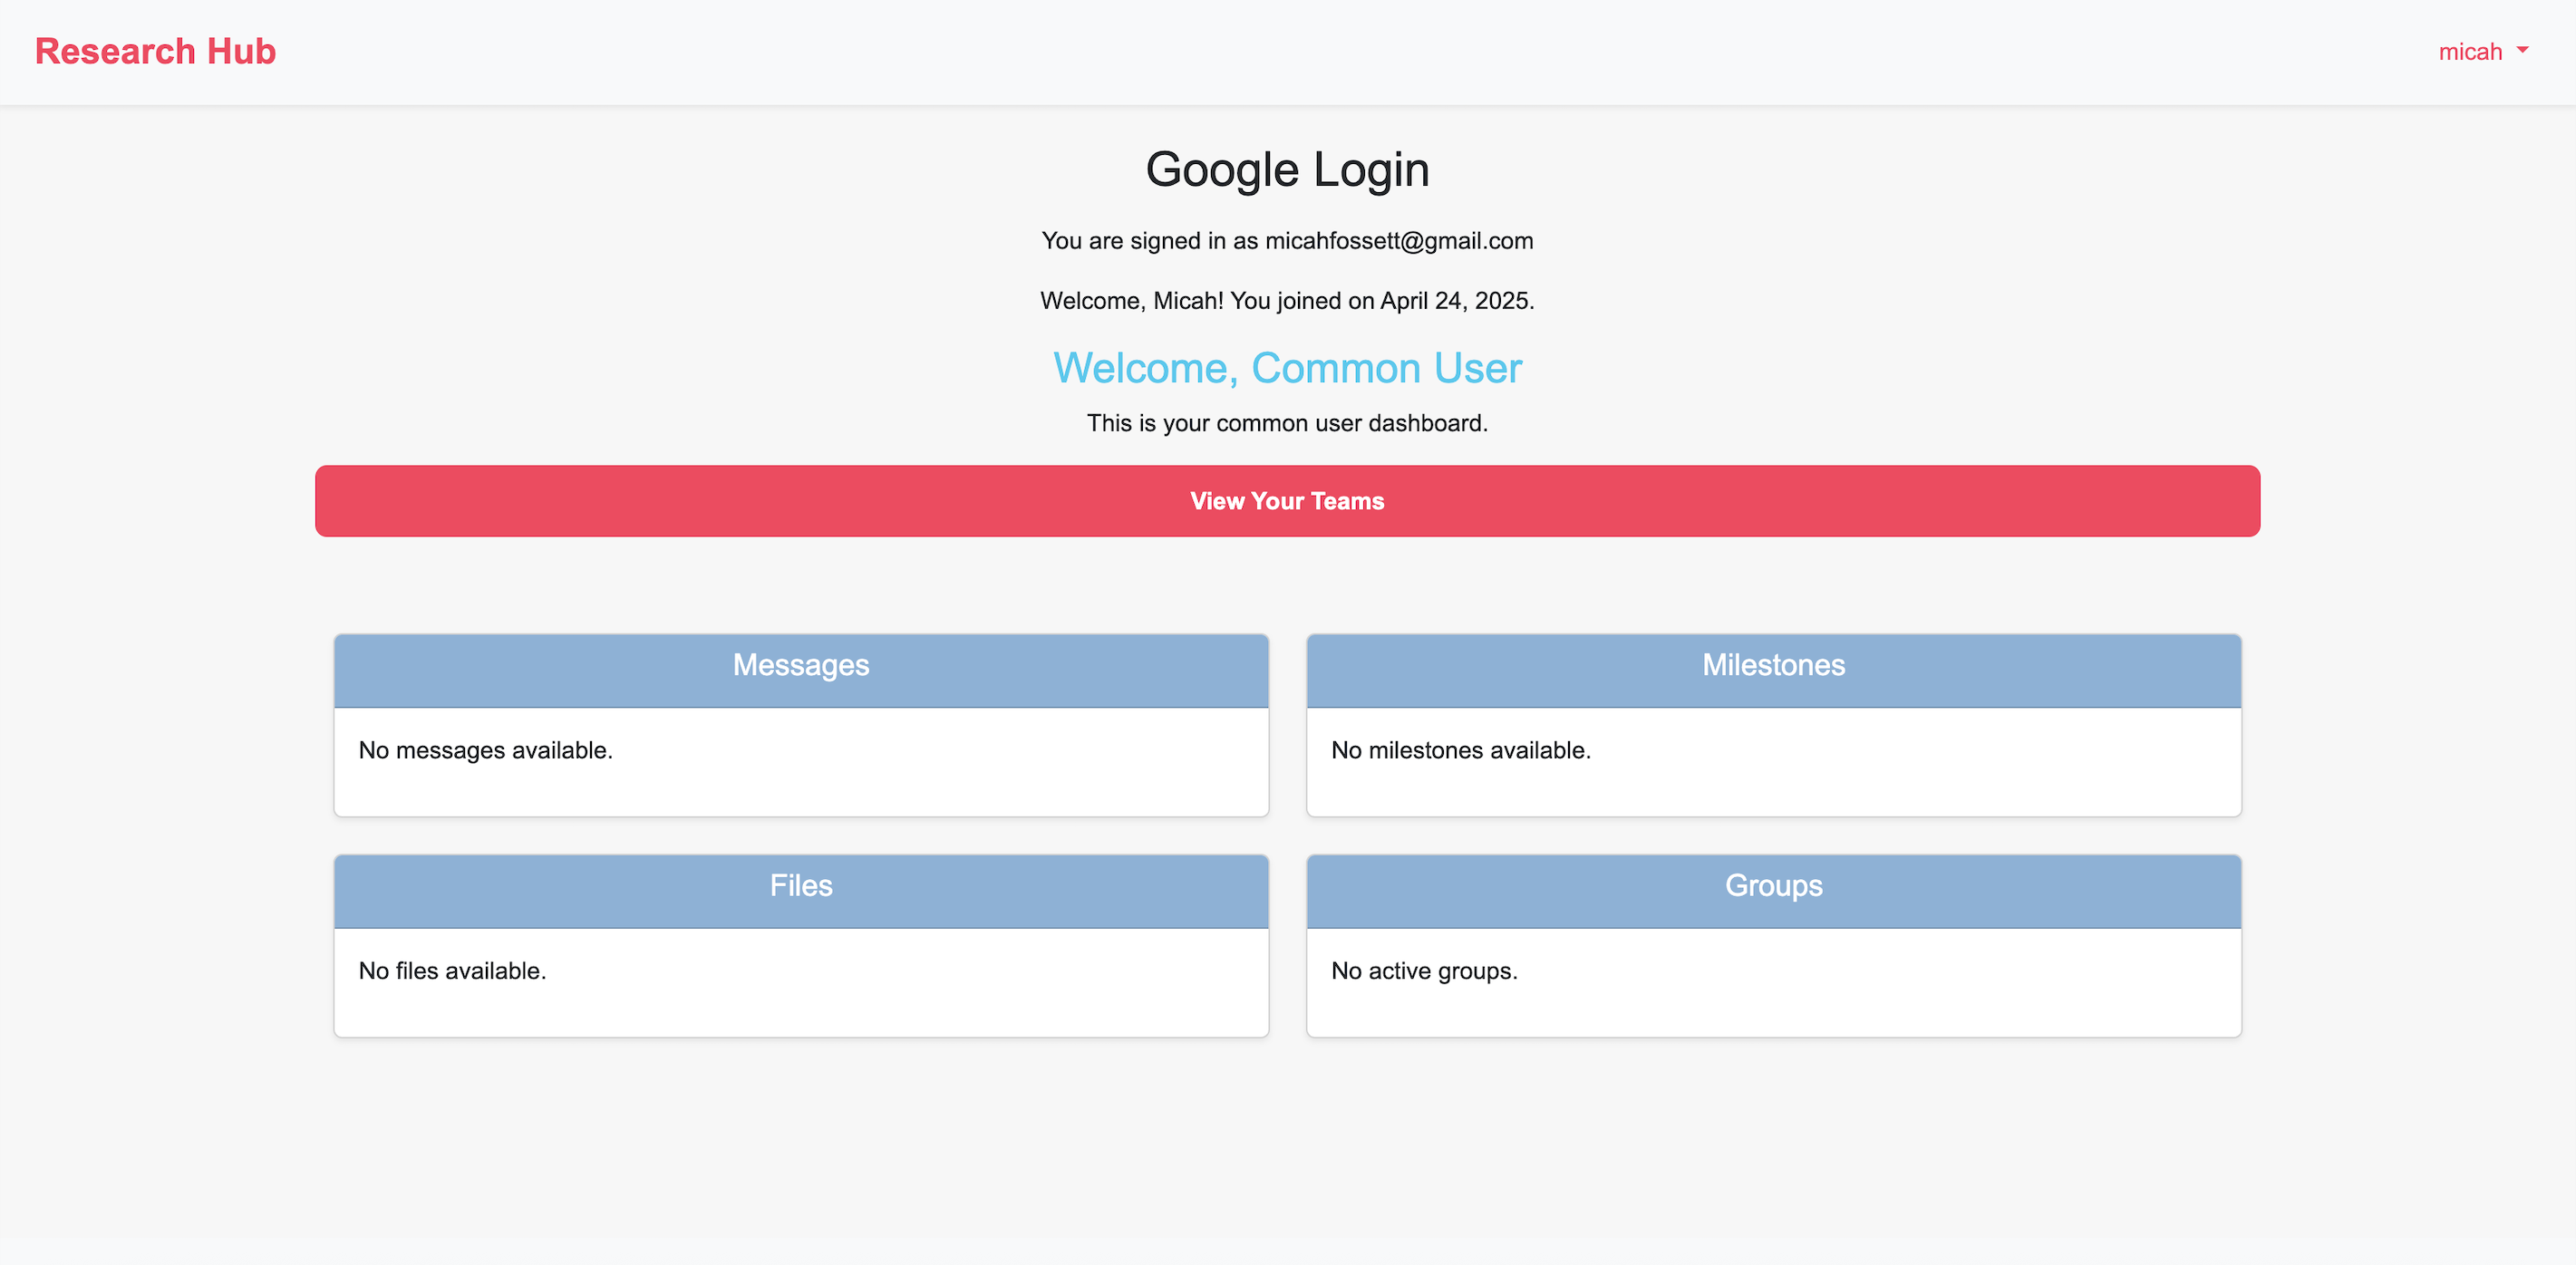Select the Messages card header
This screenshot has width=2576, height=1265.
click(x=801, y=666)
